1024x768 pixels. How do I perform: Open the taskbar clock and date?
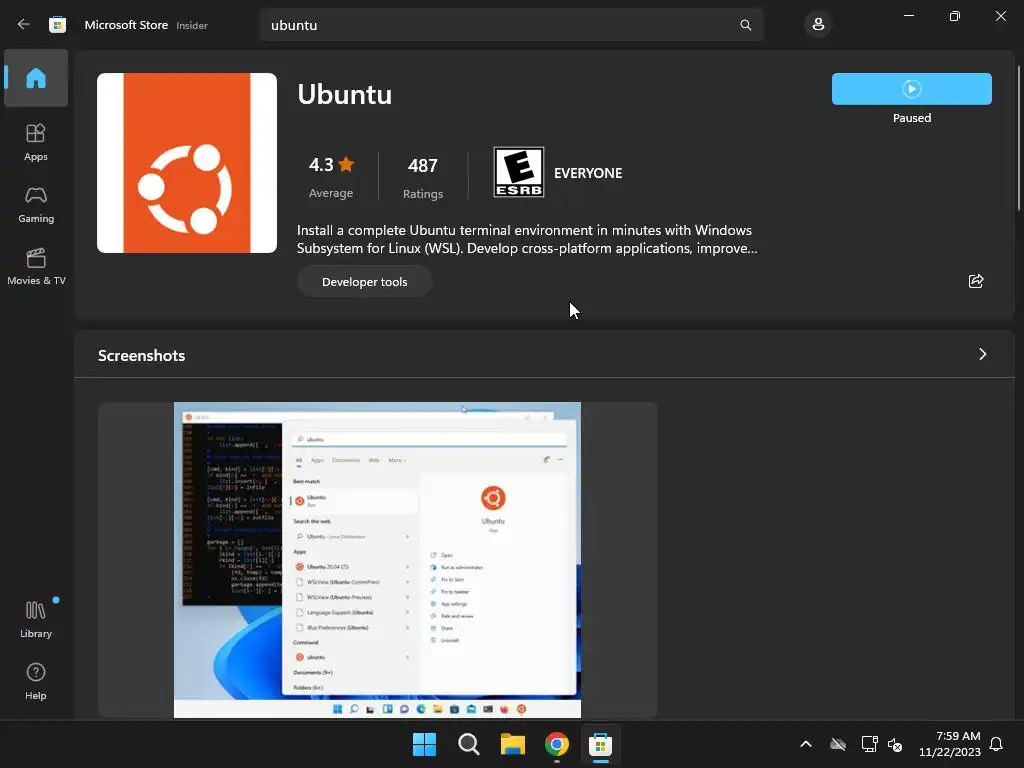(950, 744)
